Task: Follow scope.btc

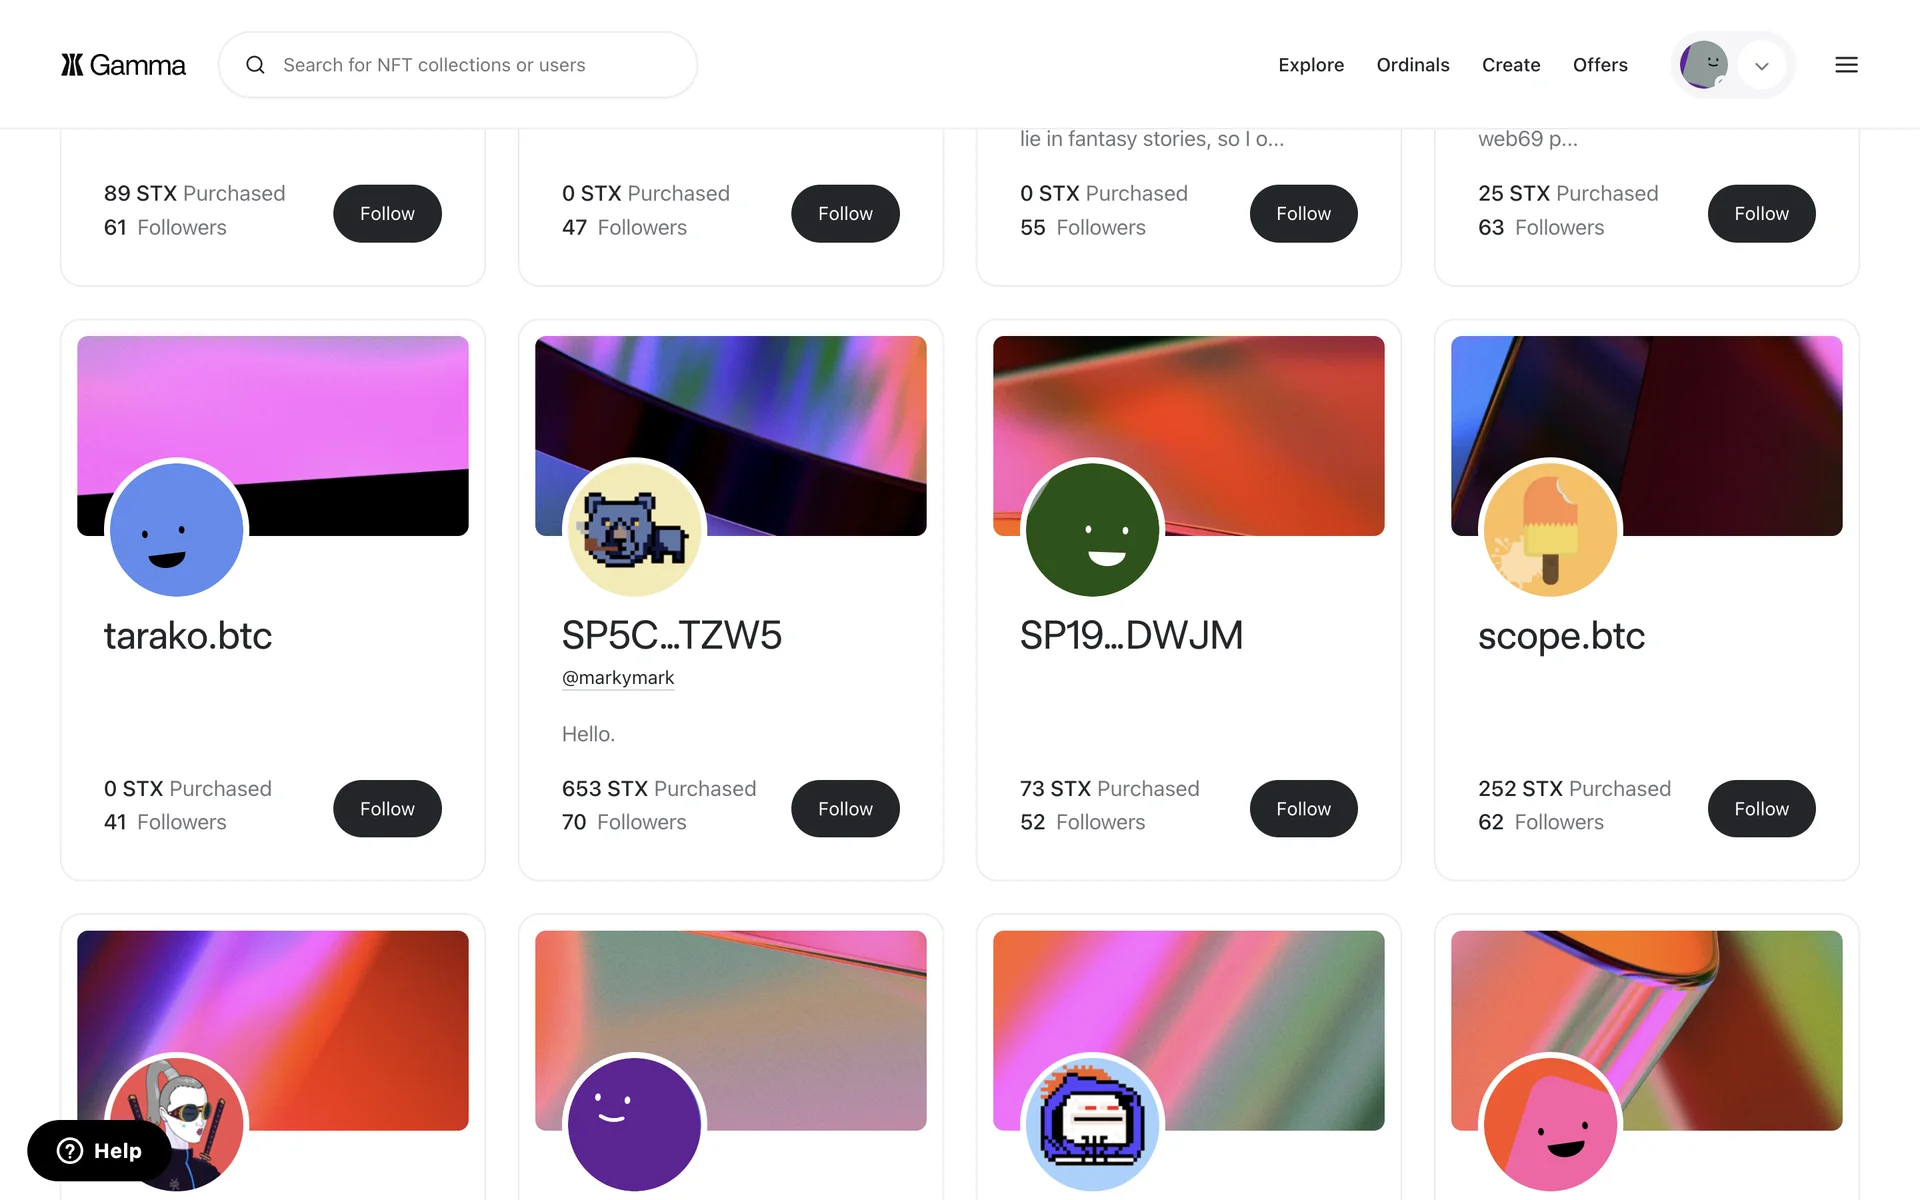Action: pyautogui.click(x=1761, y=809)
